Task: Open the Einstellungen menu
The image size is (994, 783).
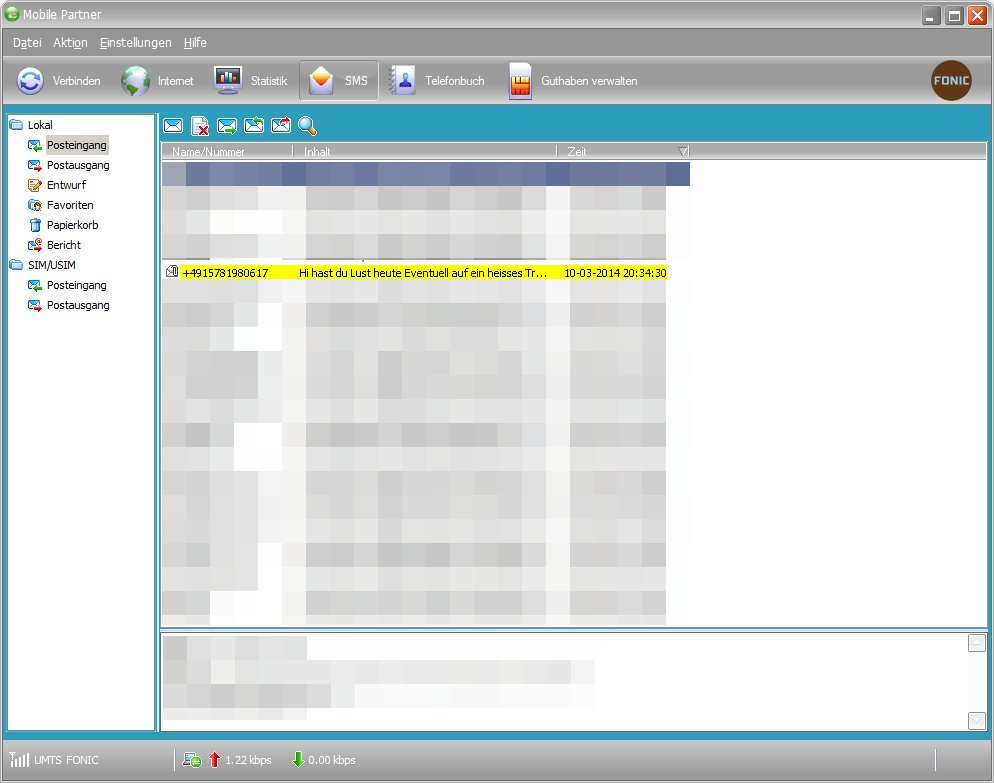Action: pyautogui.click(x=135, y=43)
